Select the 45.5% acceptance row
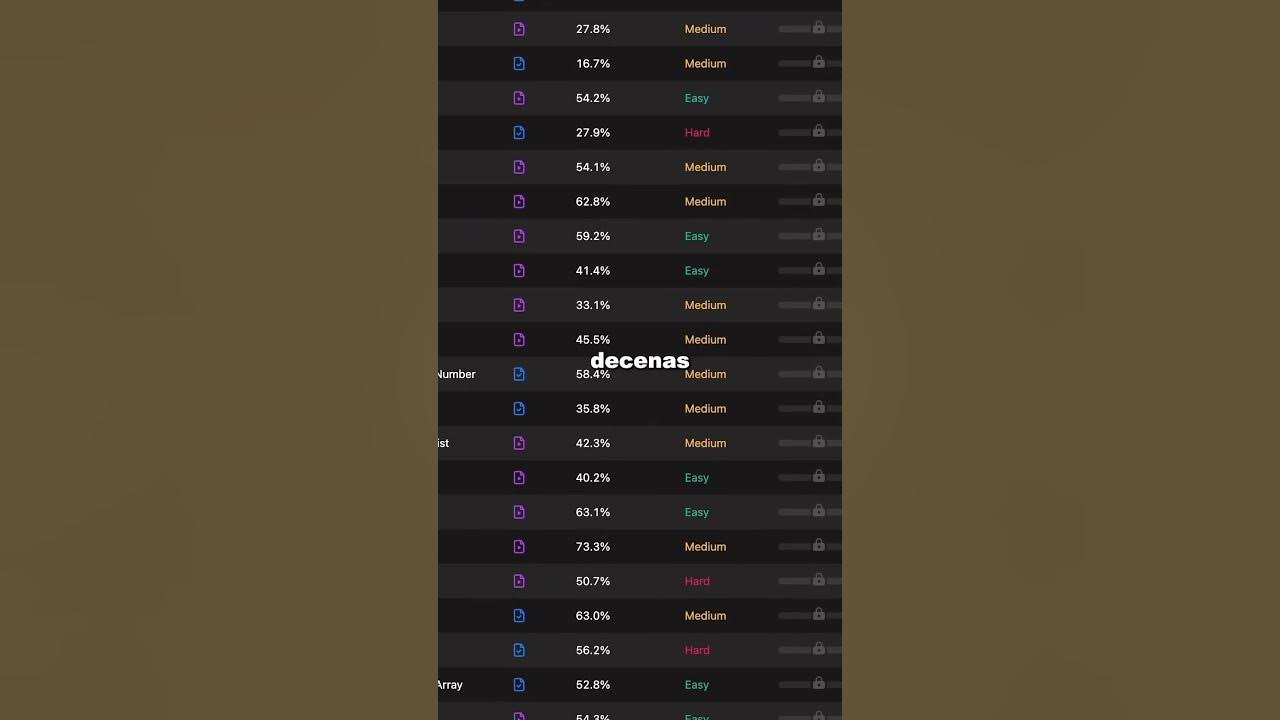The image size is (1280, 720). pos(640,339)
